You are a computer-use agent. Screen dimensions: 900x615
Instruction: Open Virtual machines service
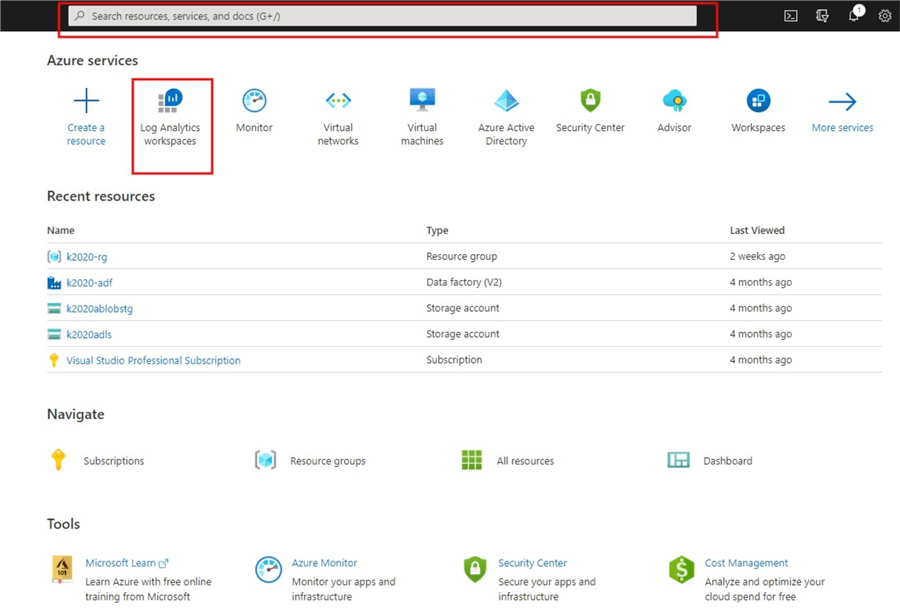pyautogui.click(x=422, y=118)
